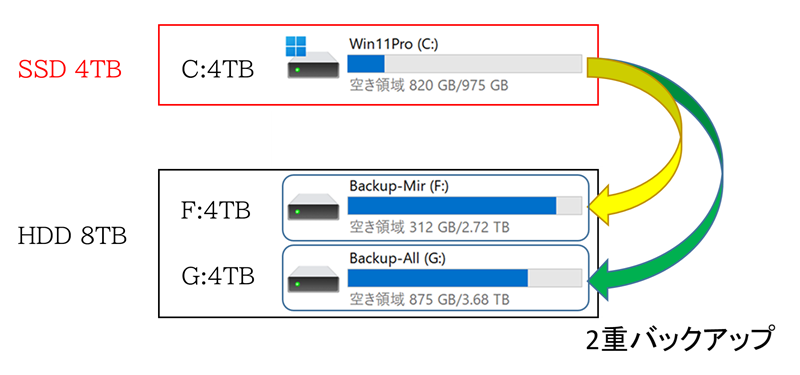
Task: Click the Backup-Mir (F:) drive icon
Action: click(313, 208)
